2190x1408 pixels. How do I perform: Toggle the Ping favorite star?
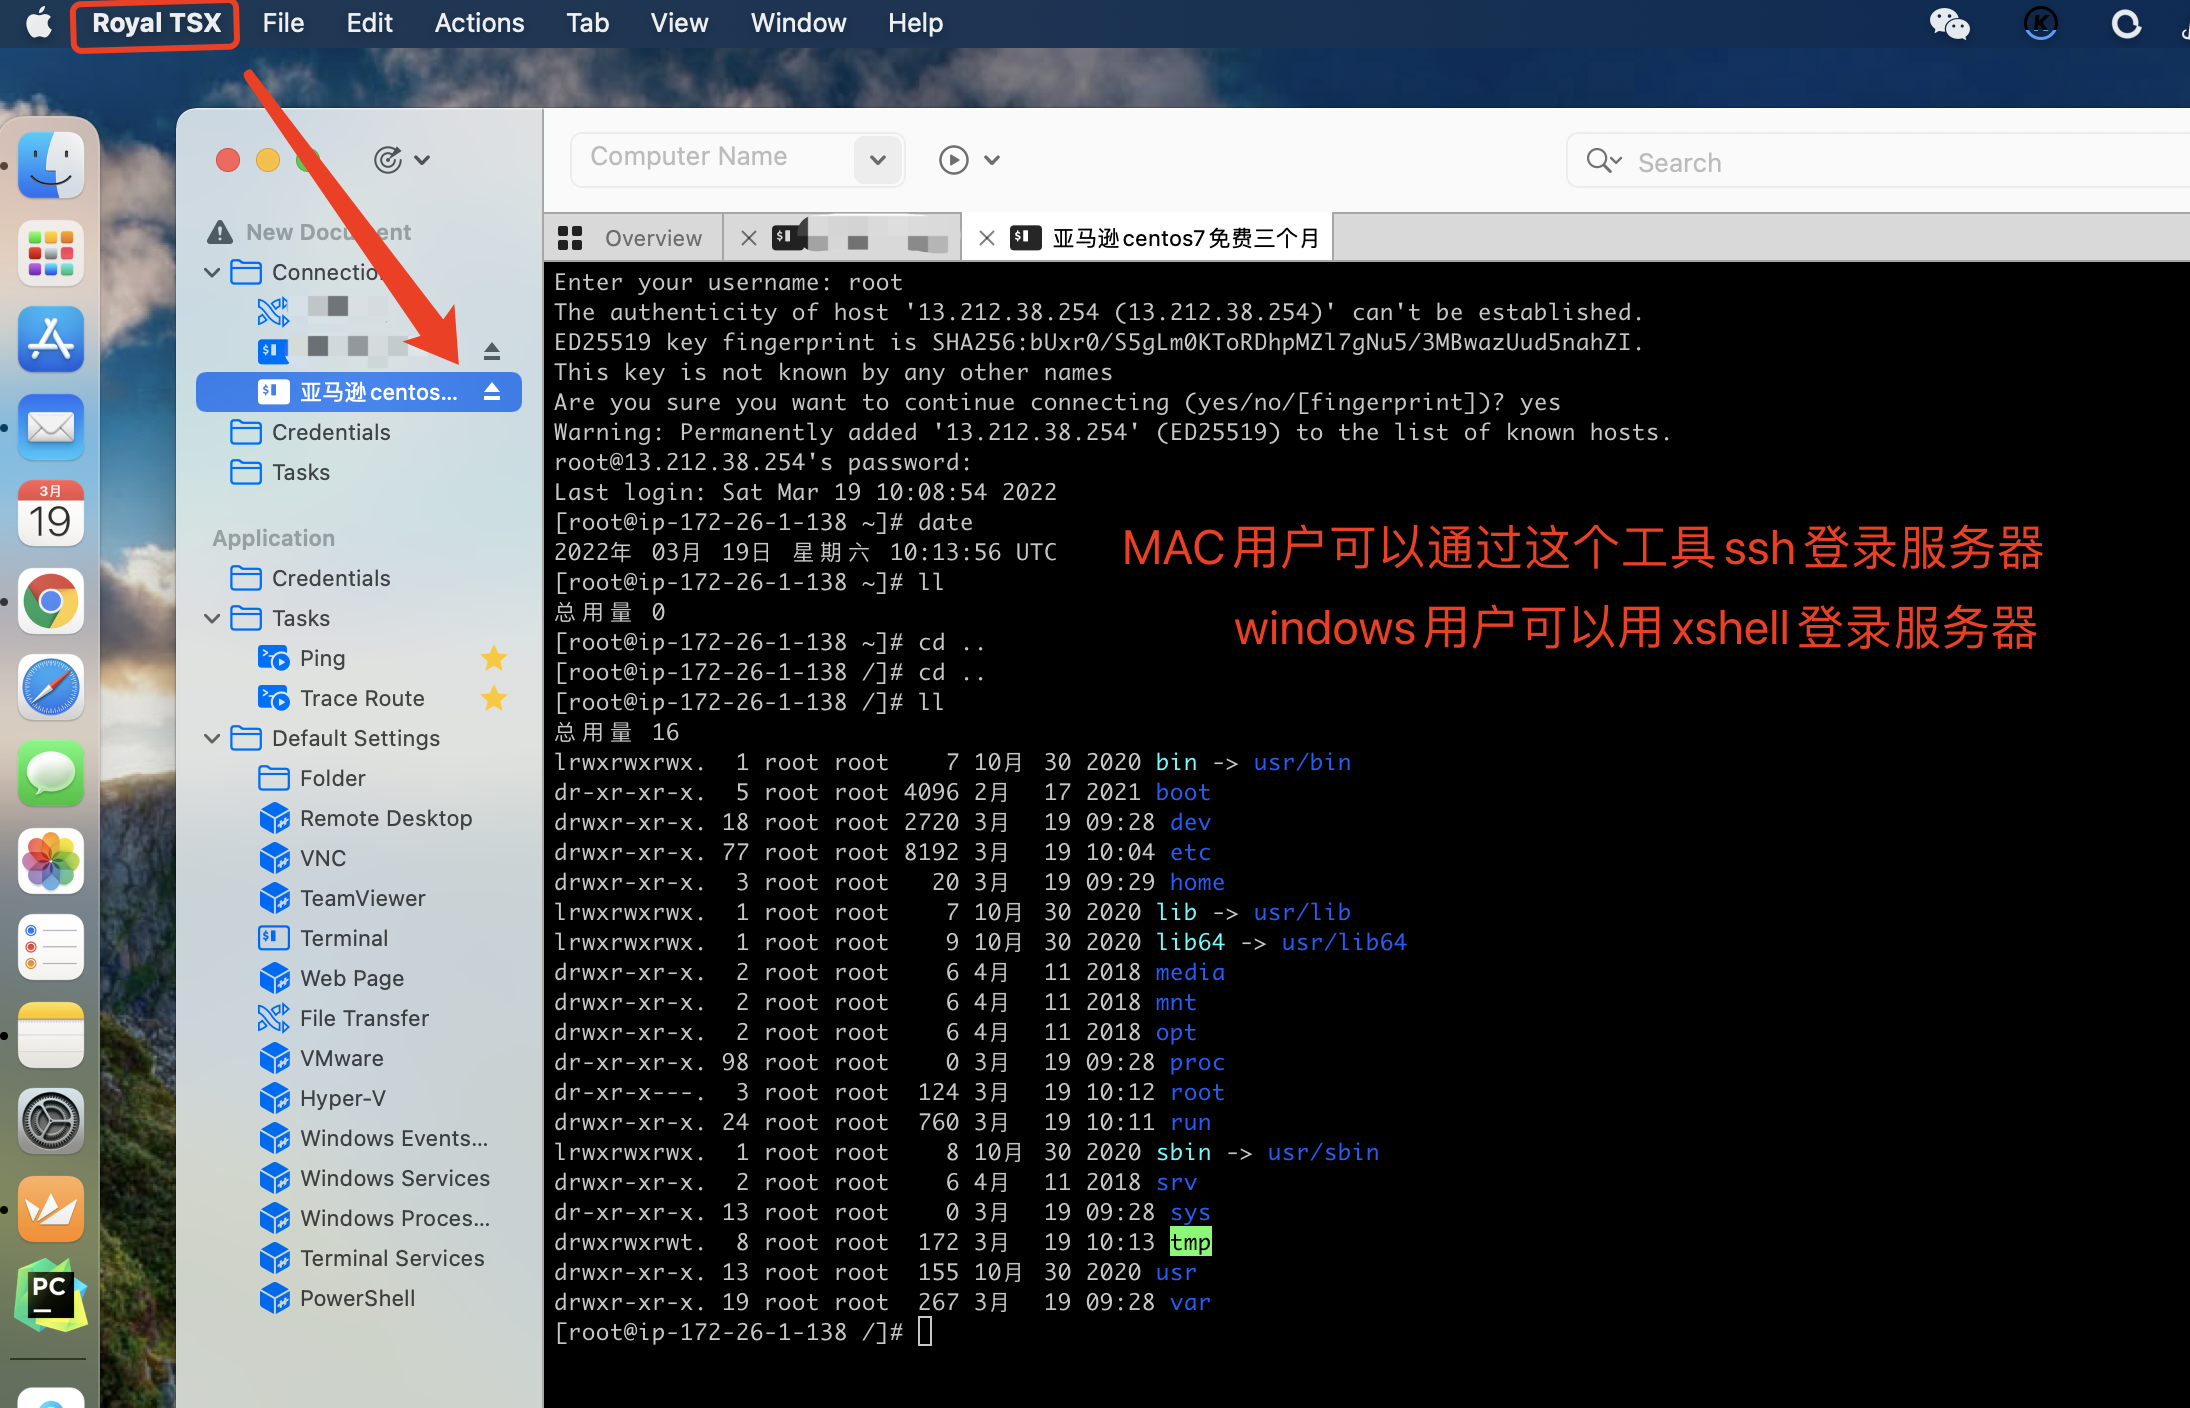click(493, 658)
